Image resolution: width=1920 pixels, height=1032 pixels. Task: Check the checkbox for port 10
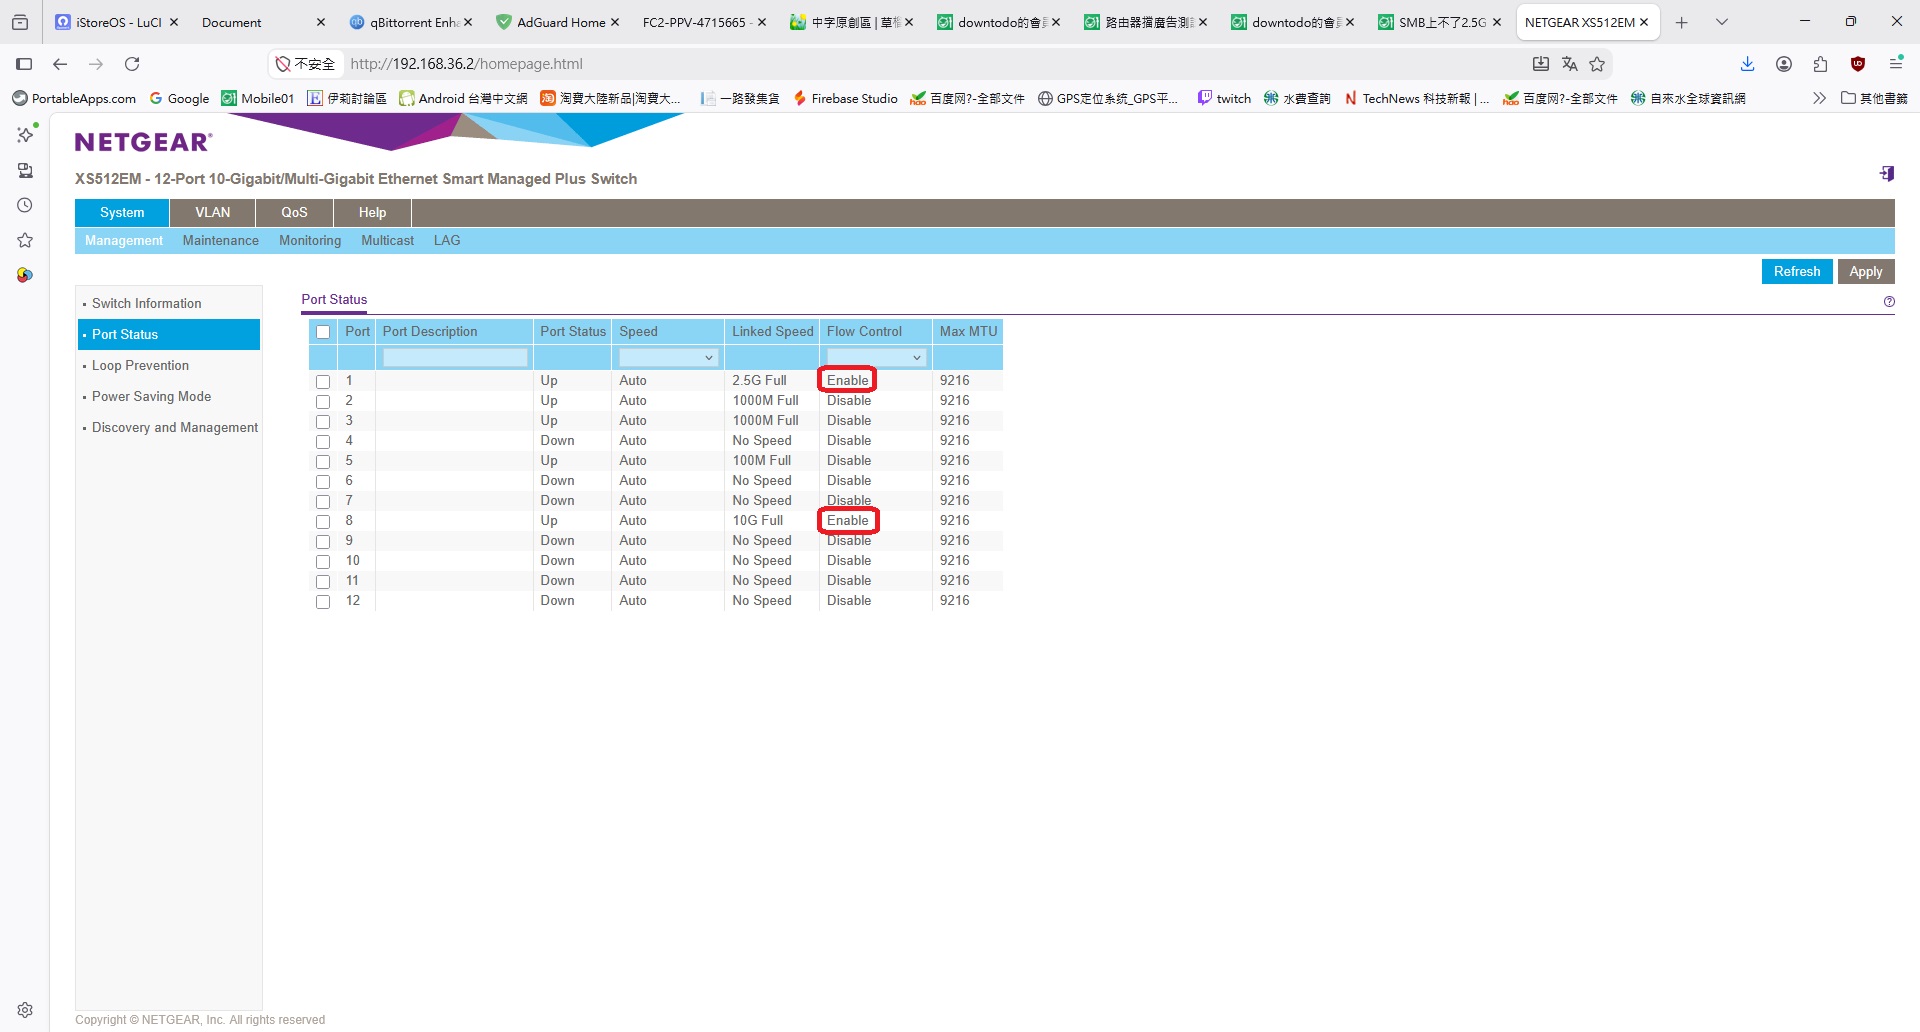pos(323,562)
